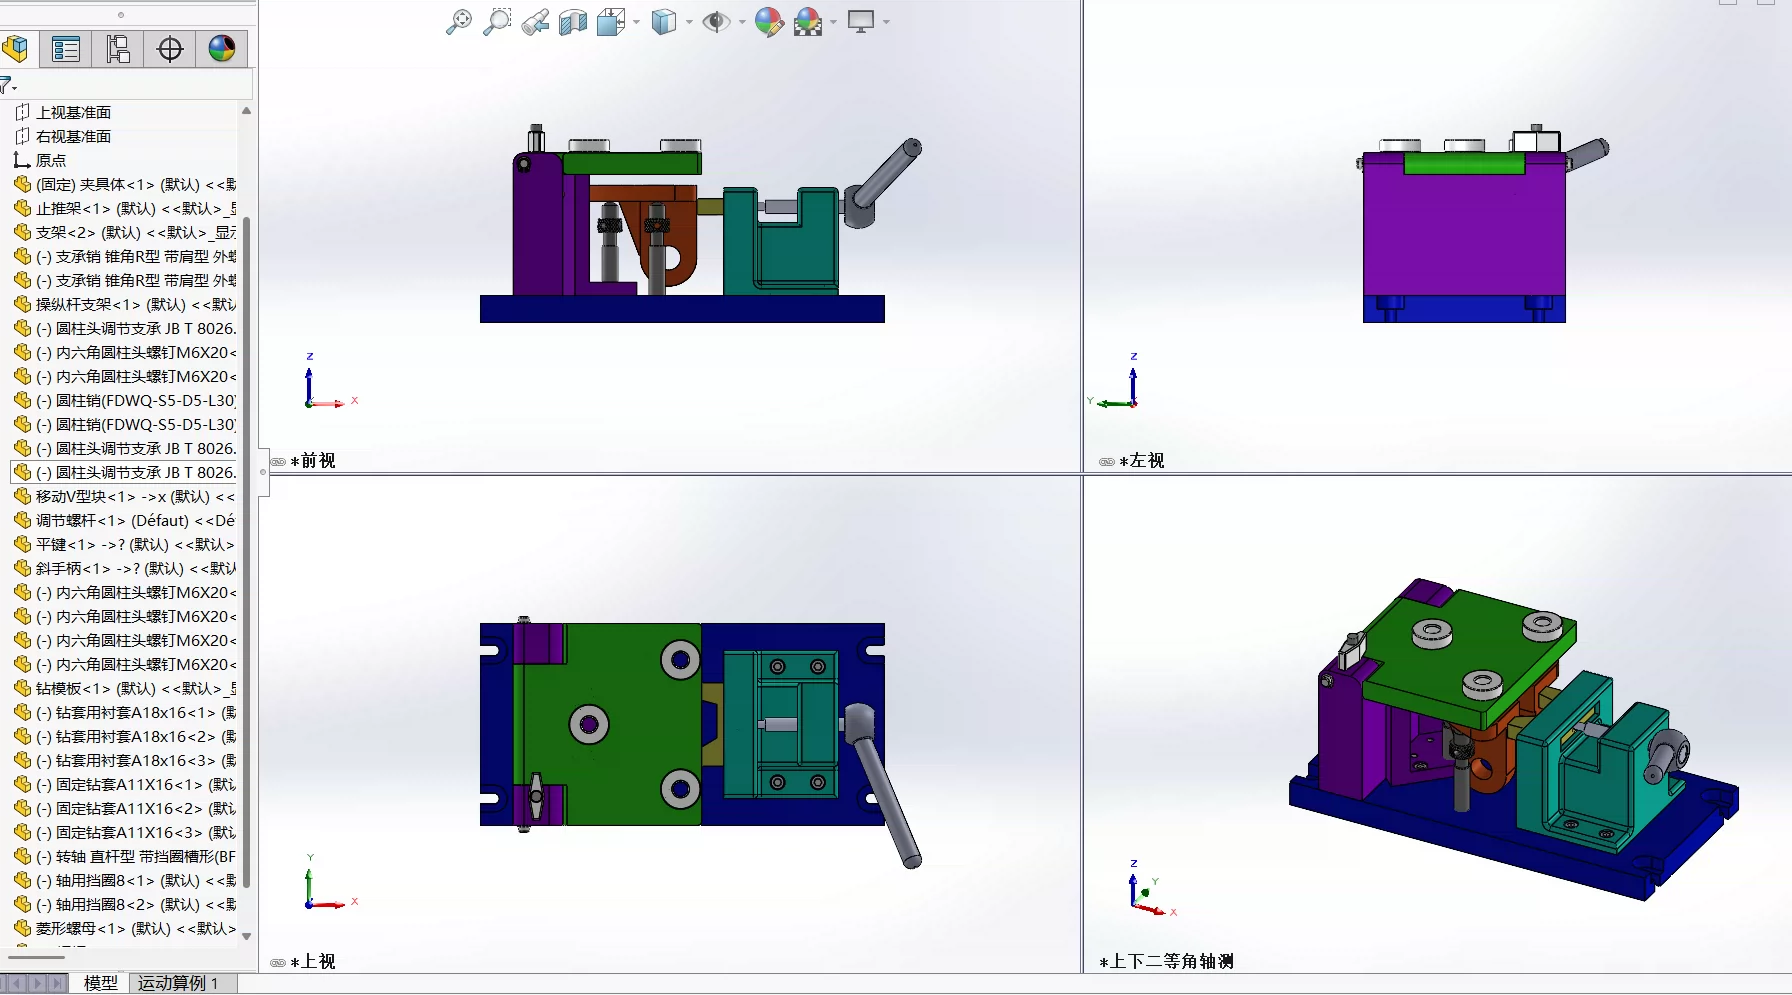Click the tree scrollbar down arrow

tap(246, 936)
